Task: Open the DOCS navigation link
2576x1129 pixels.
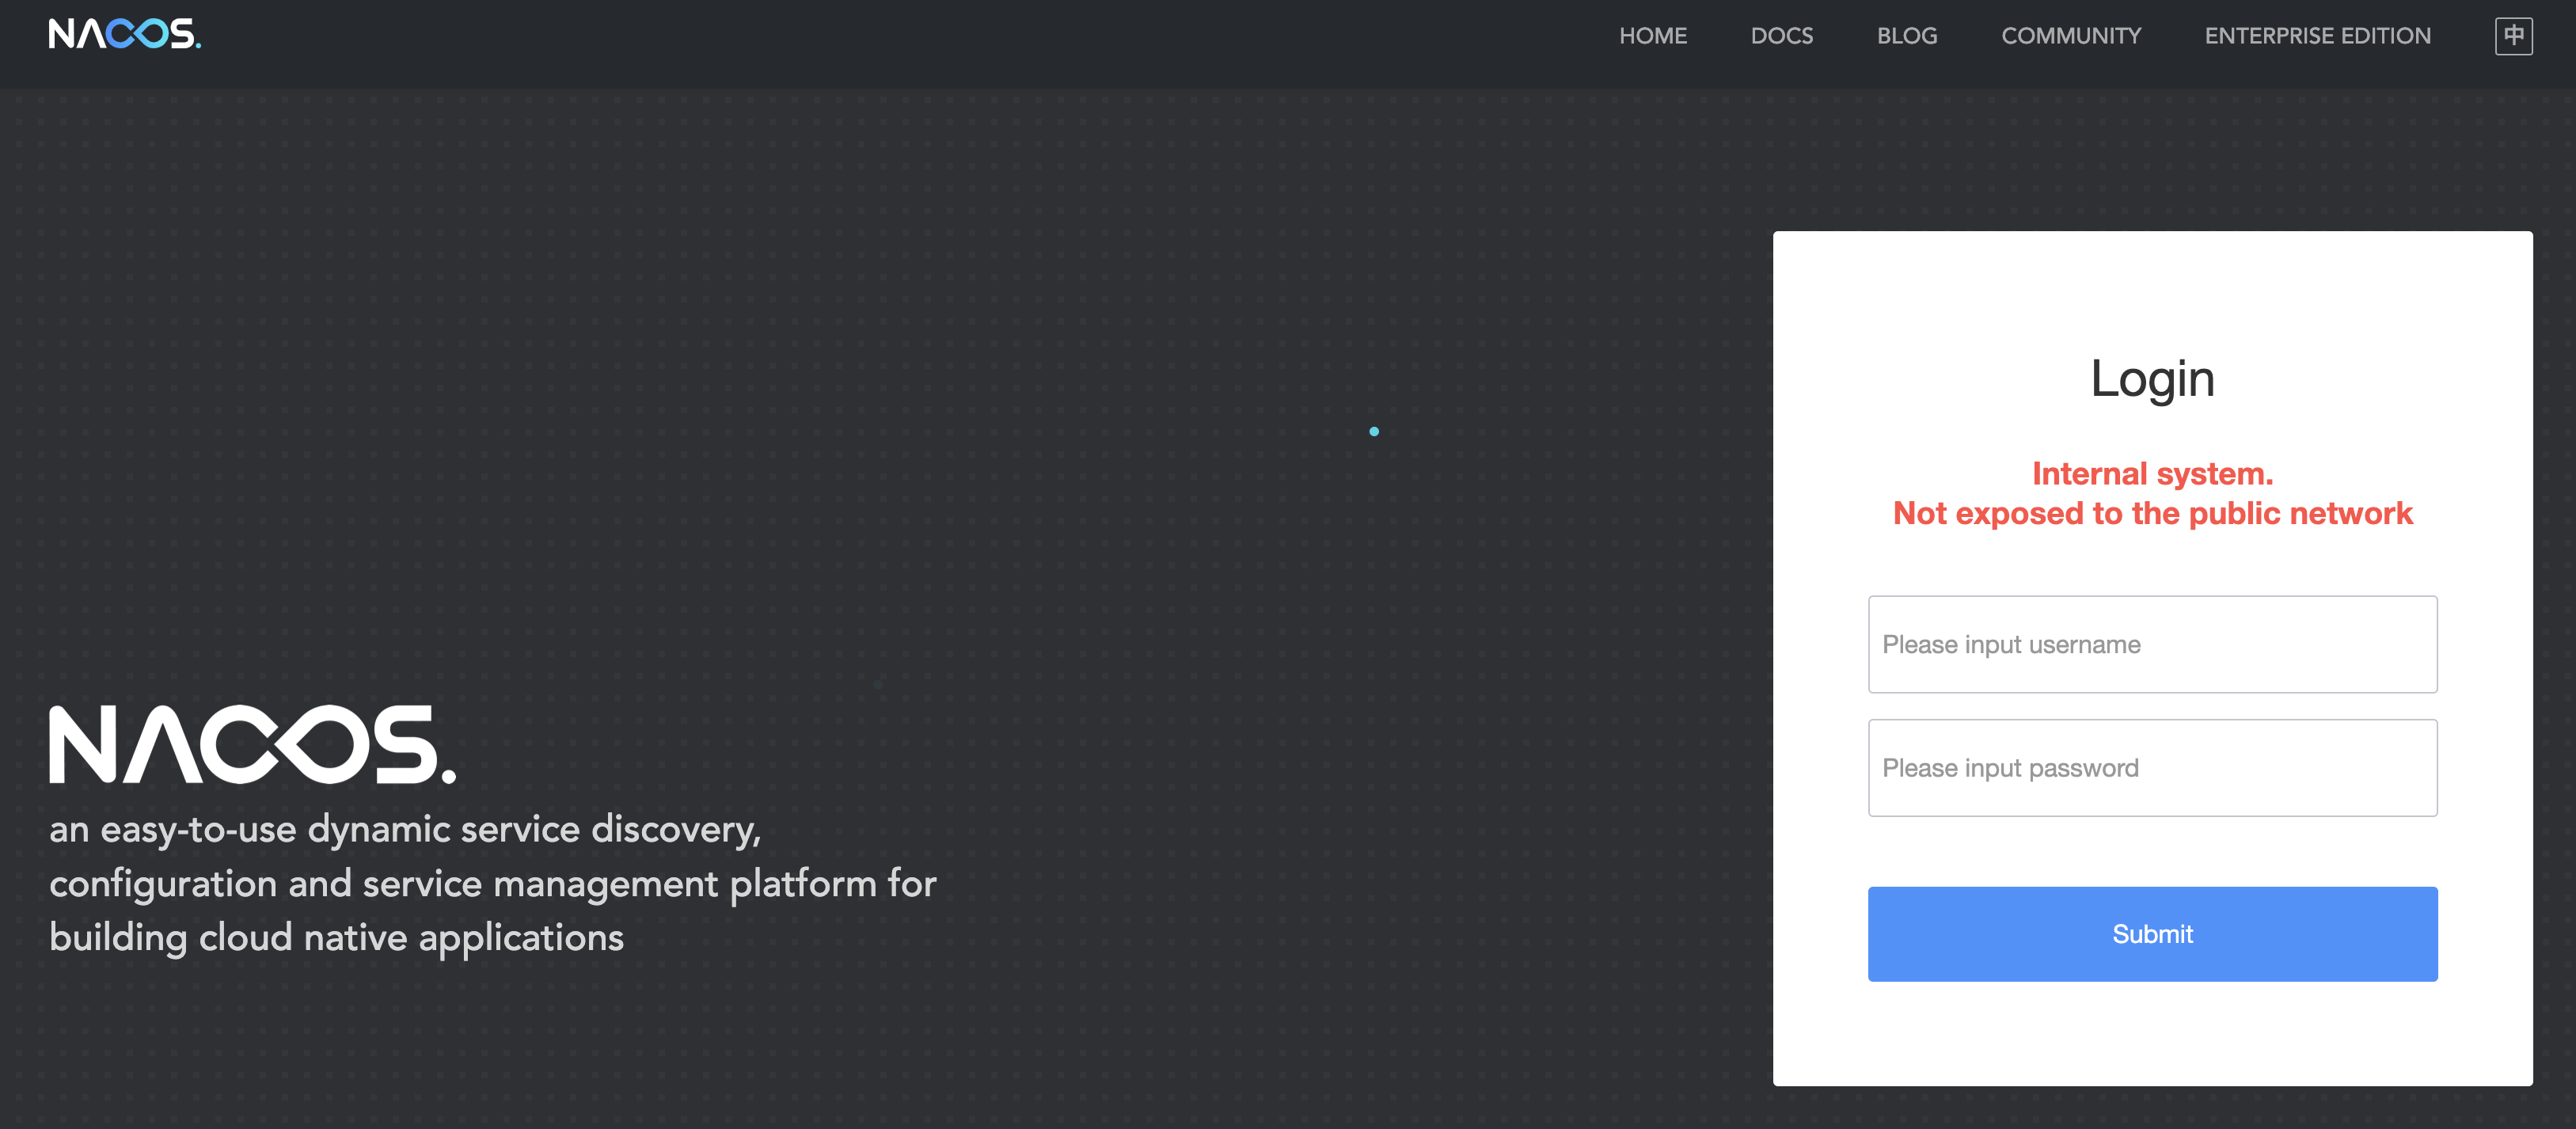Action: (1781, 36)
